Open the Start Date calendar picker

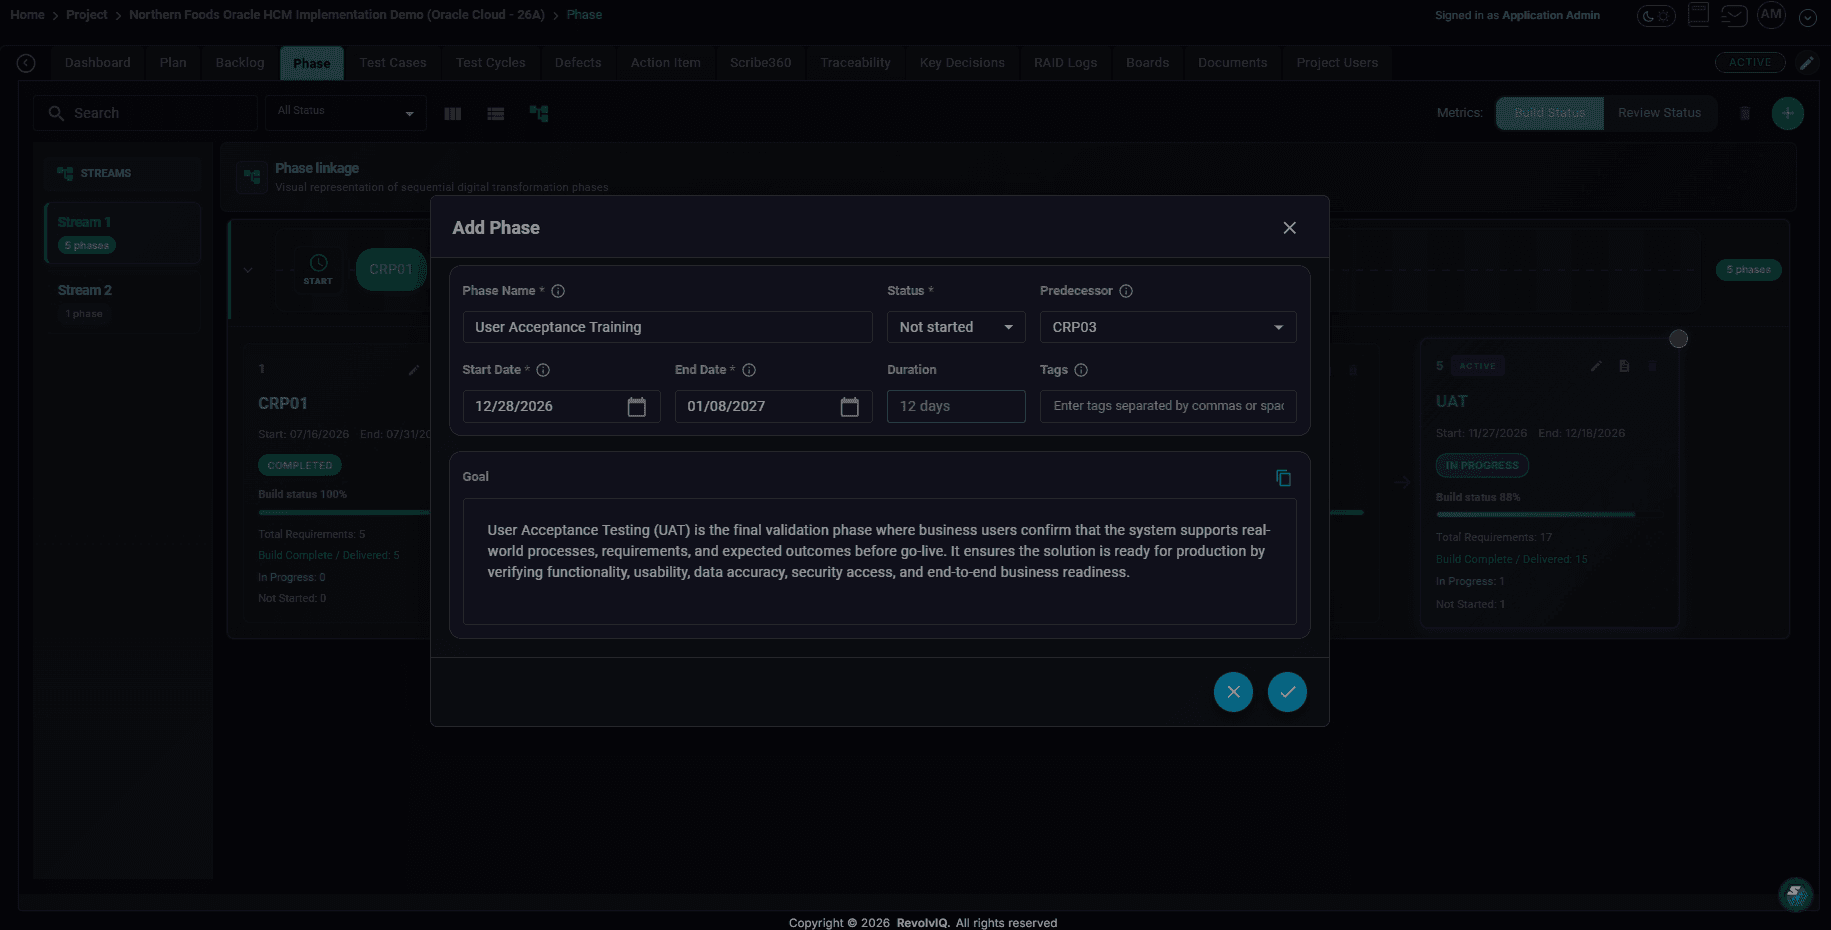636,406
